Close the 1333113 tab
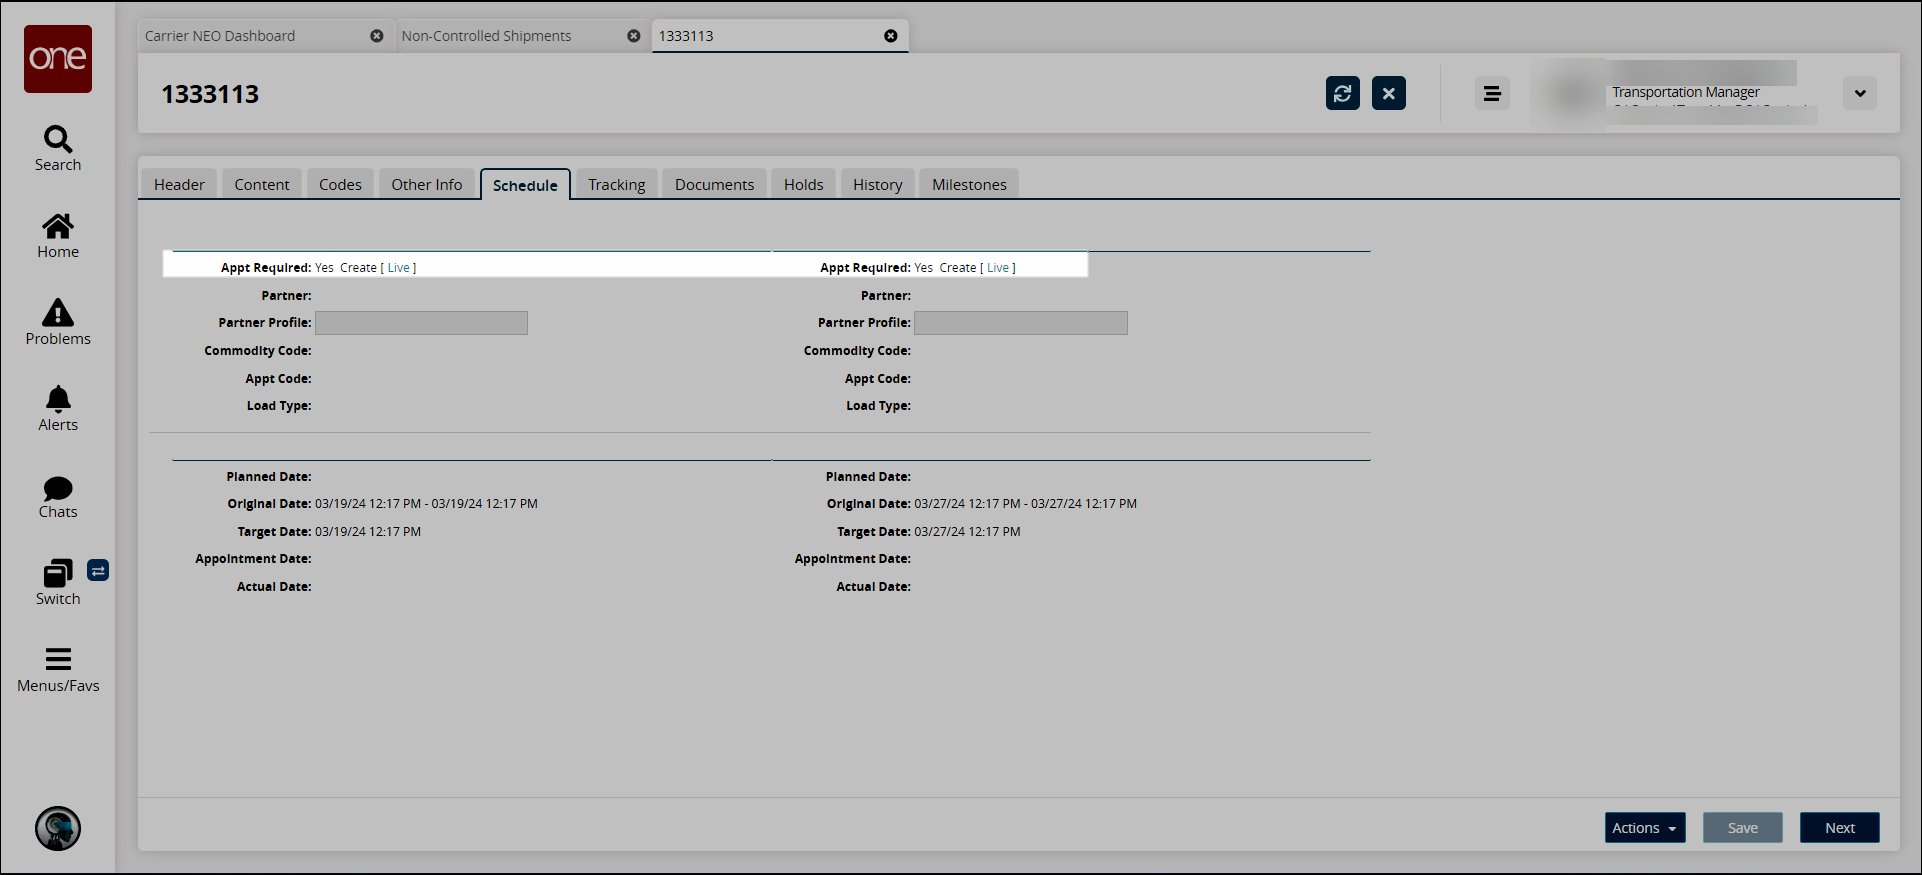The width and height of the screenshot is (1922, 875). (x=891, y=36)
